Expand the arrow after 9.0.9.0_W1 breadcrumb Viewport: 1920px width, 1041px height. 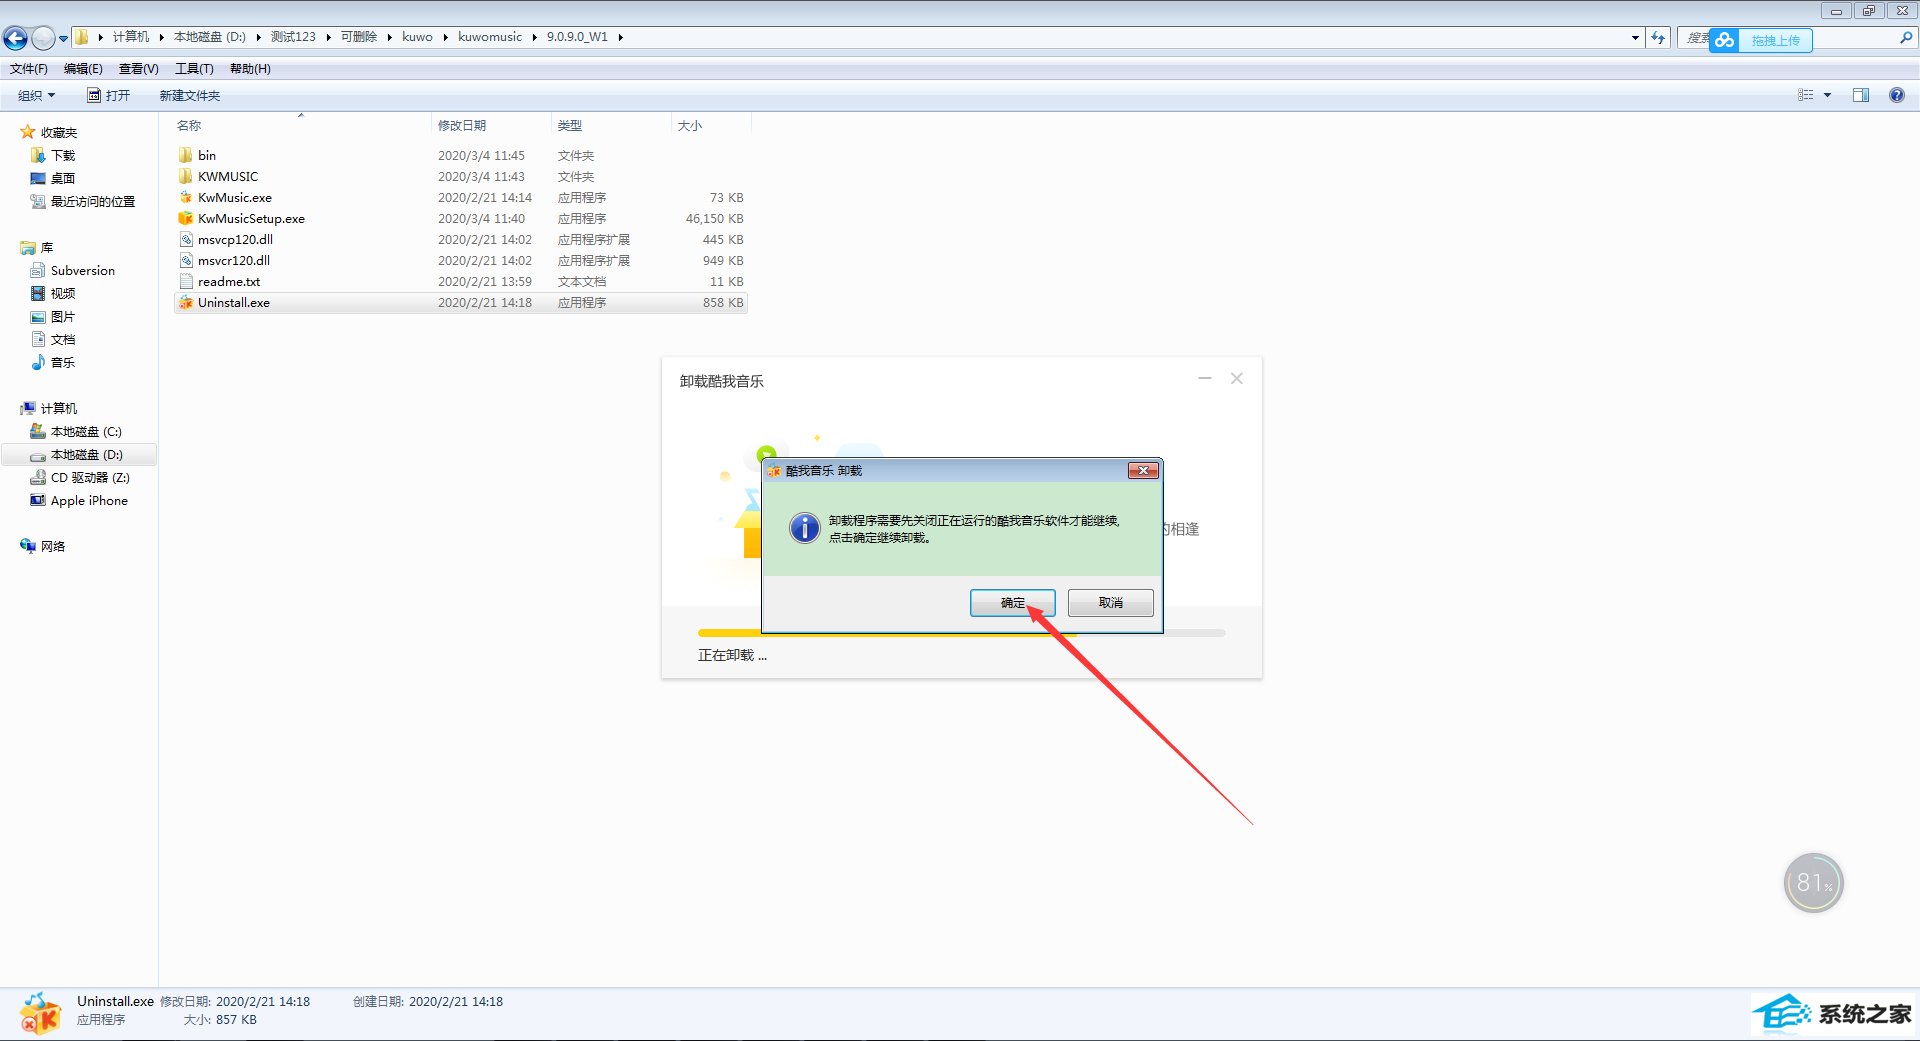pos(620,37)
